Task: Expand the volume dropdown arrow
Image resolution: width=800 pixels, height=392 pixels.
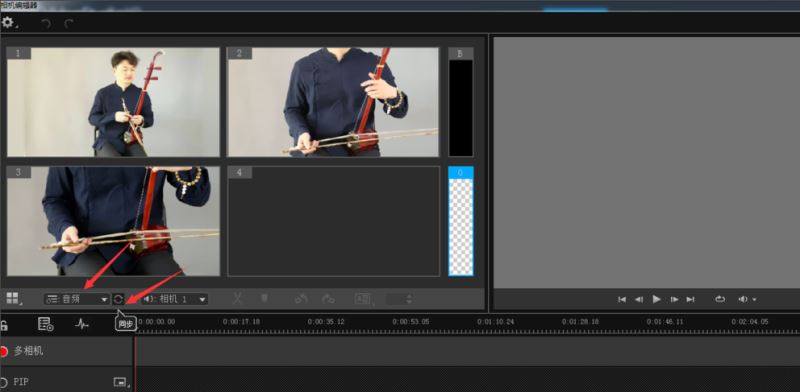Action: click(754, 300)
